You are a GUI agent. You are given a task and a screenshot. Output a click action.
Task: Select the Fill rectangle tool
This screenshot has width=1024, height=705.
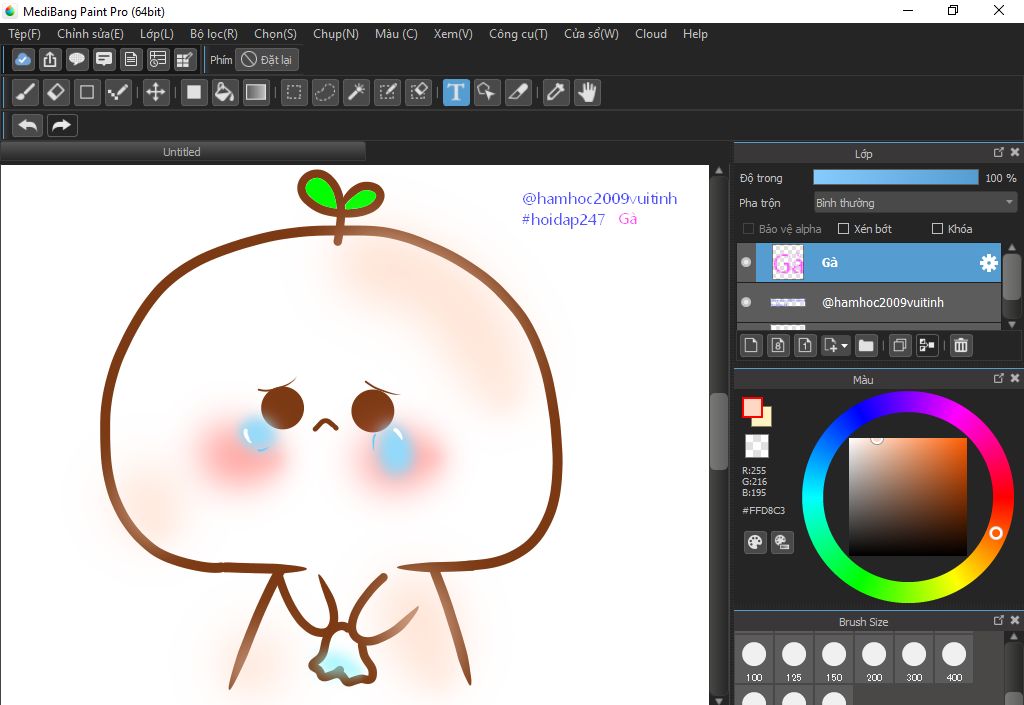[194, 92]
